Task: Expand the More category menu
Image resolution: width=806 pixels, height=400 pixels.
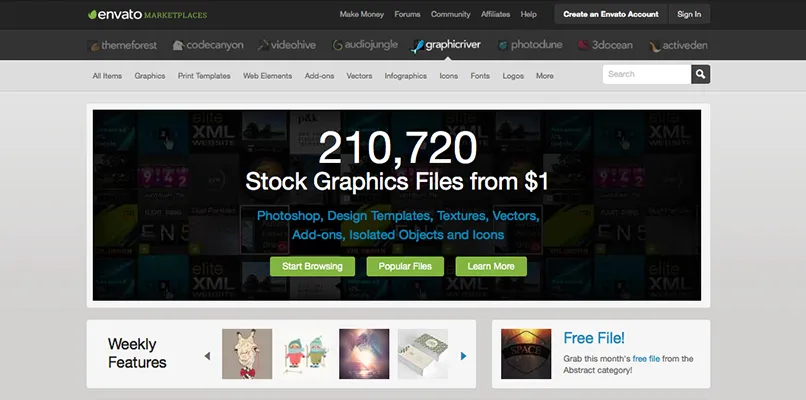Action: (x=545, y=76)
